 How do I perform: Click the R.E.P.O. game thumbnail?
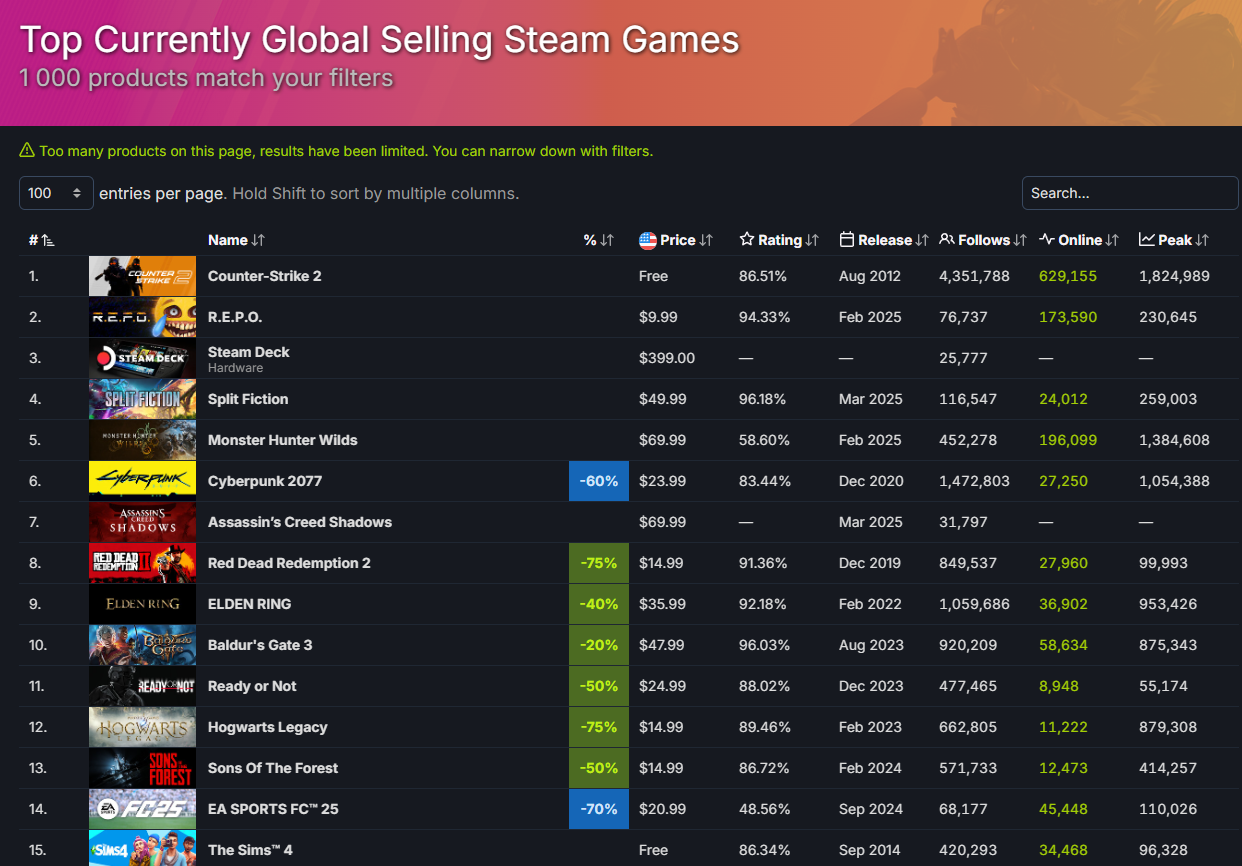[x=142, y=317]
